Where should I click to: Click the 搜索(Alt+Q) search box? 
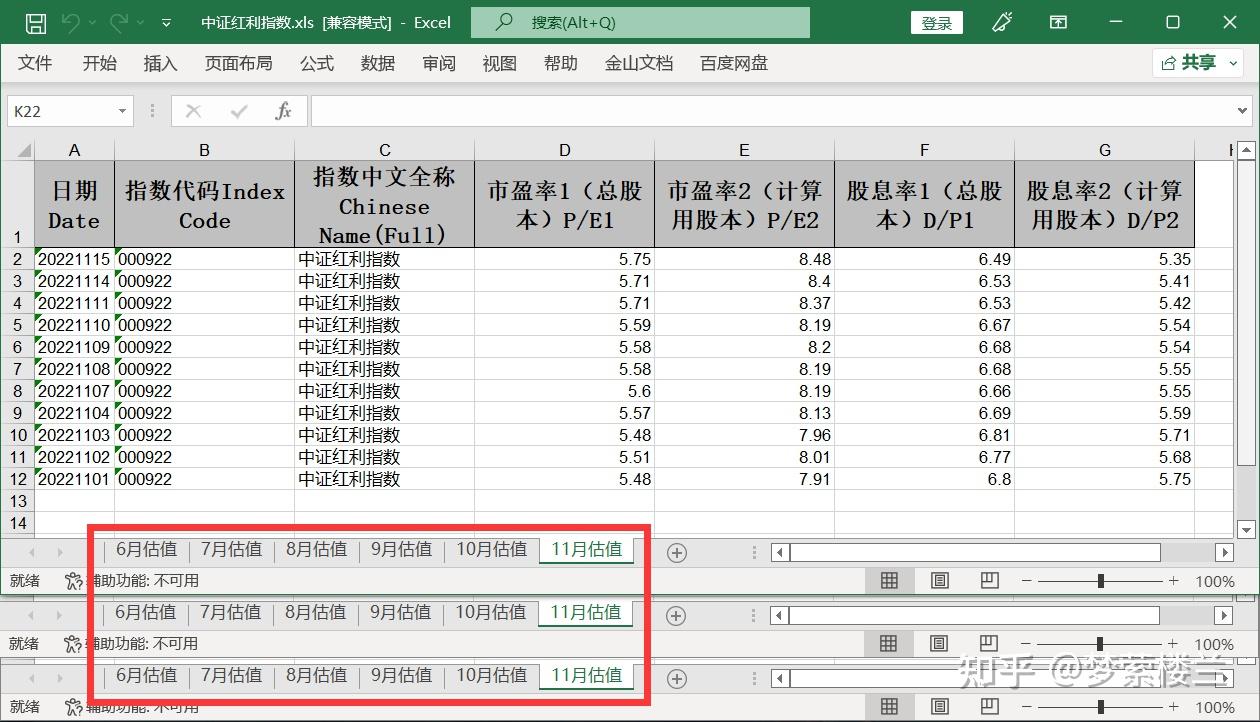point(640,21)
